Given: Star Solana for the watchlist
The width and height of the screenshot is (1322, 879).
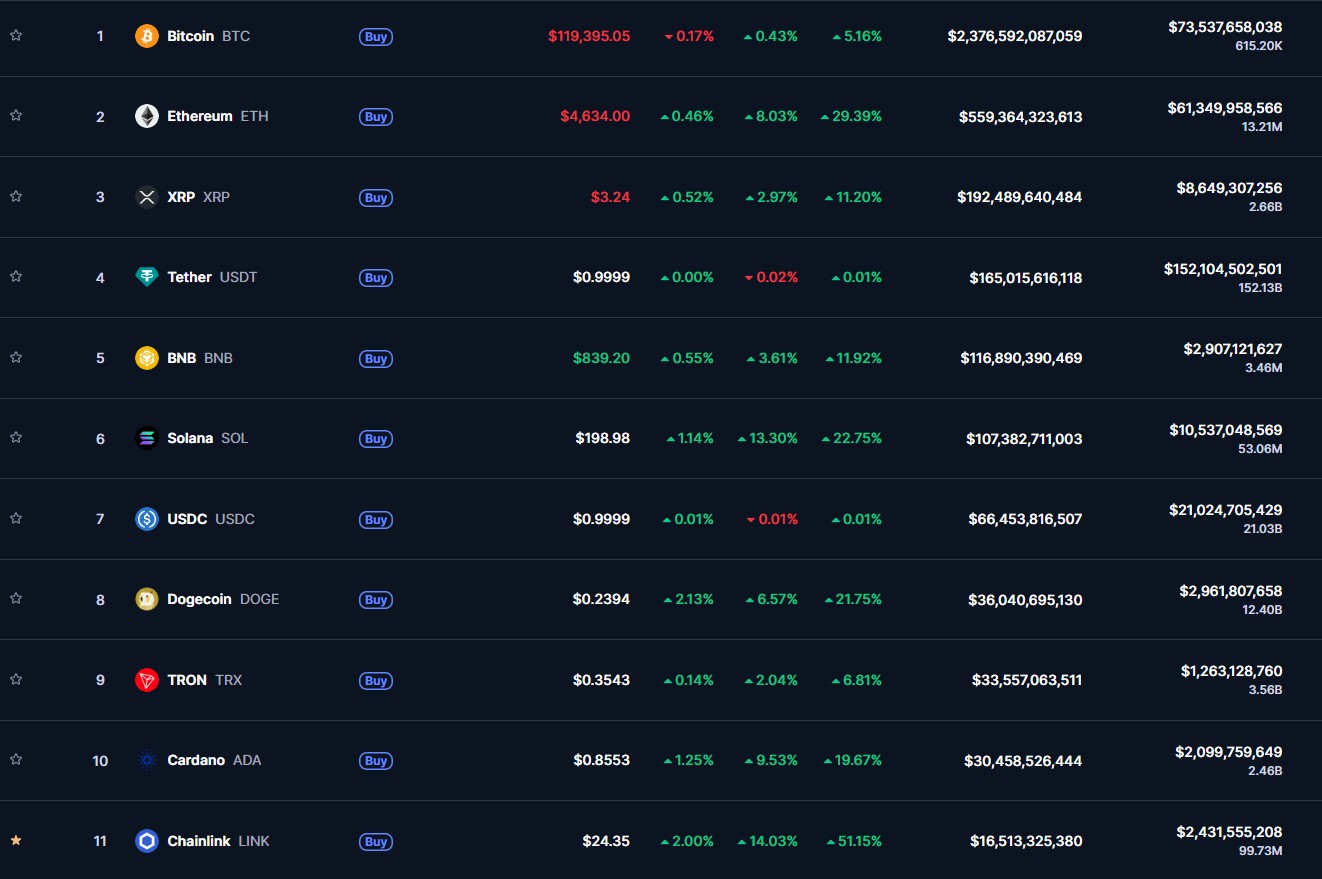Looking at the screenshot, I should click(16, 437).
